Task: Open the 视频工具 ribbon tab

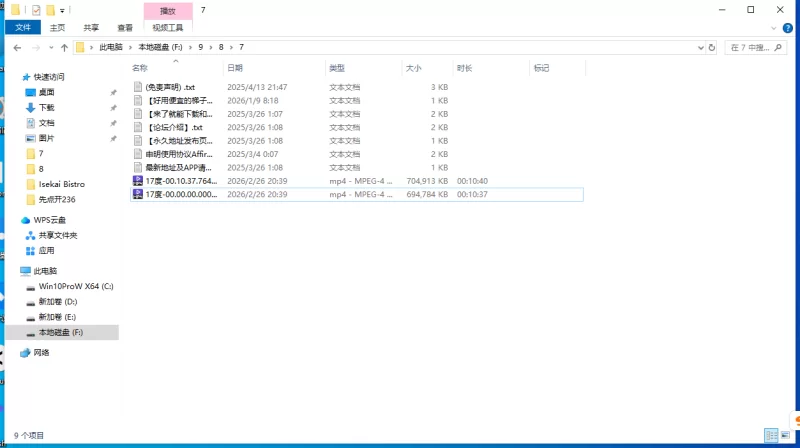Action: [167, 28]
